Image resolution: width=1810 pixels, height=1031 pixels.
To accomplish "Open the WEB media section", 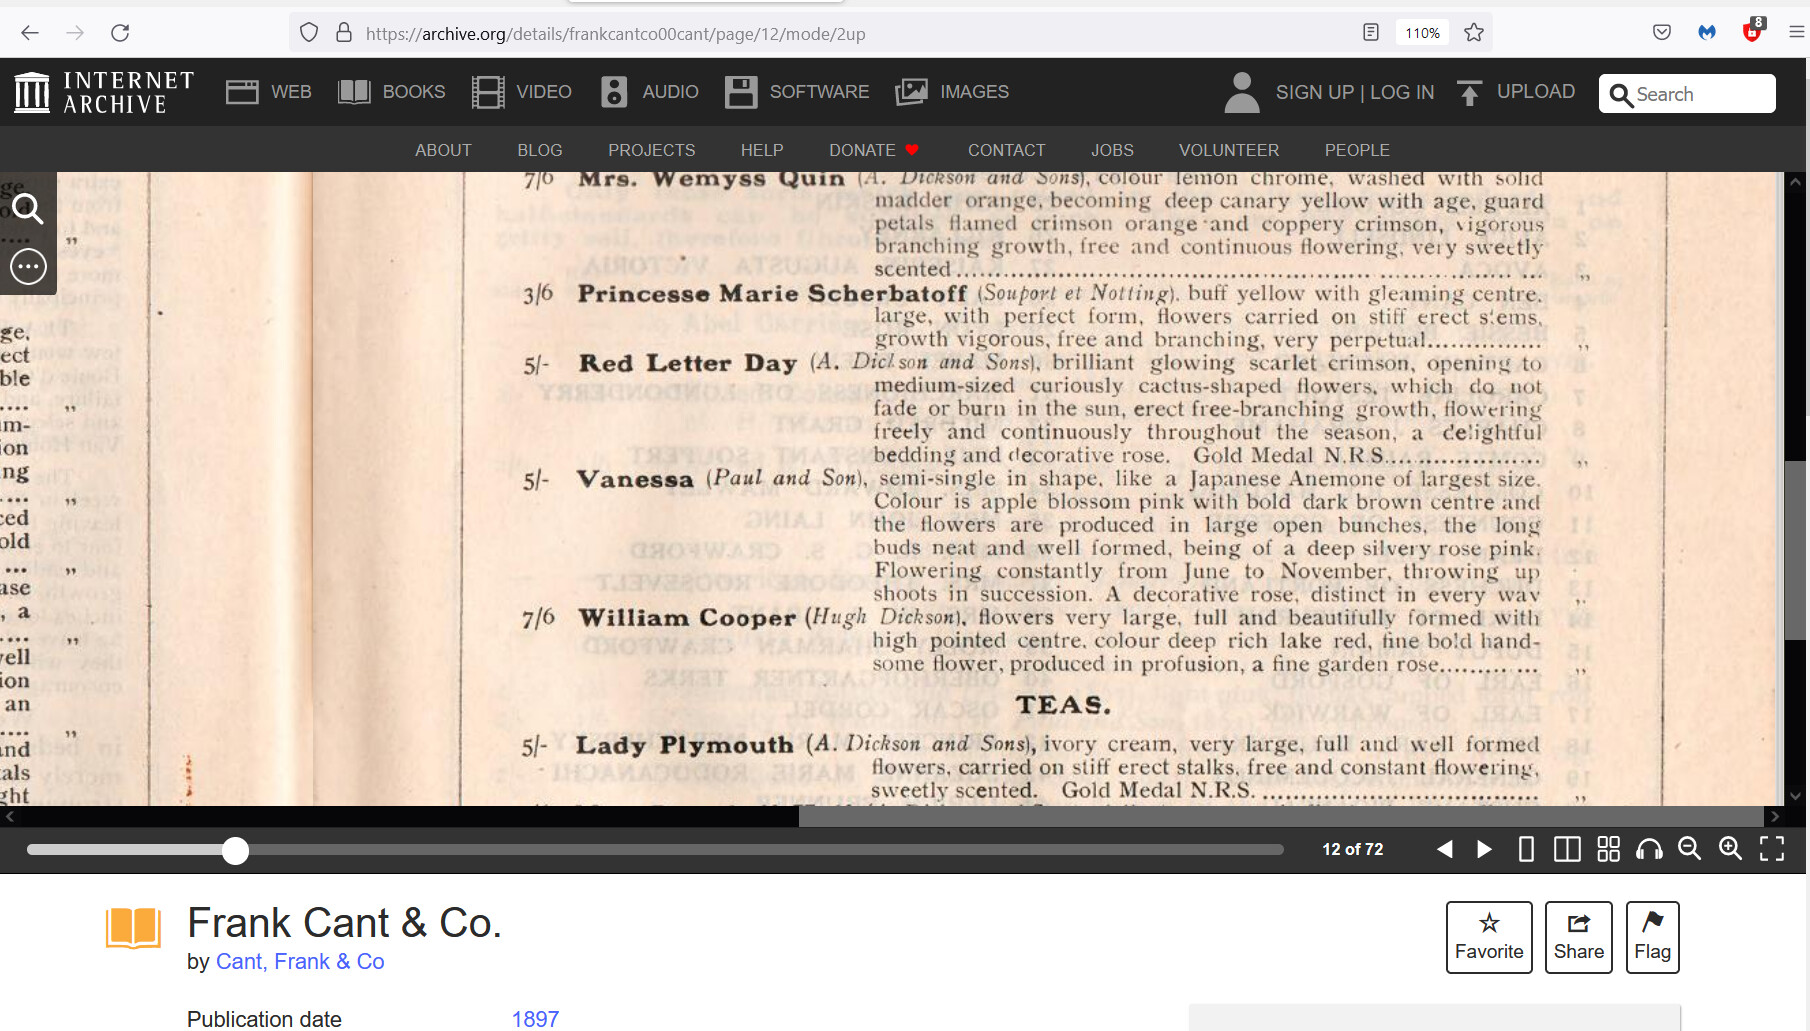I will [268, 92].
